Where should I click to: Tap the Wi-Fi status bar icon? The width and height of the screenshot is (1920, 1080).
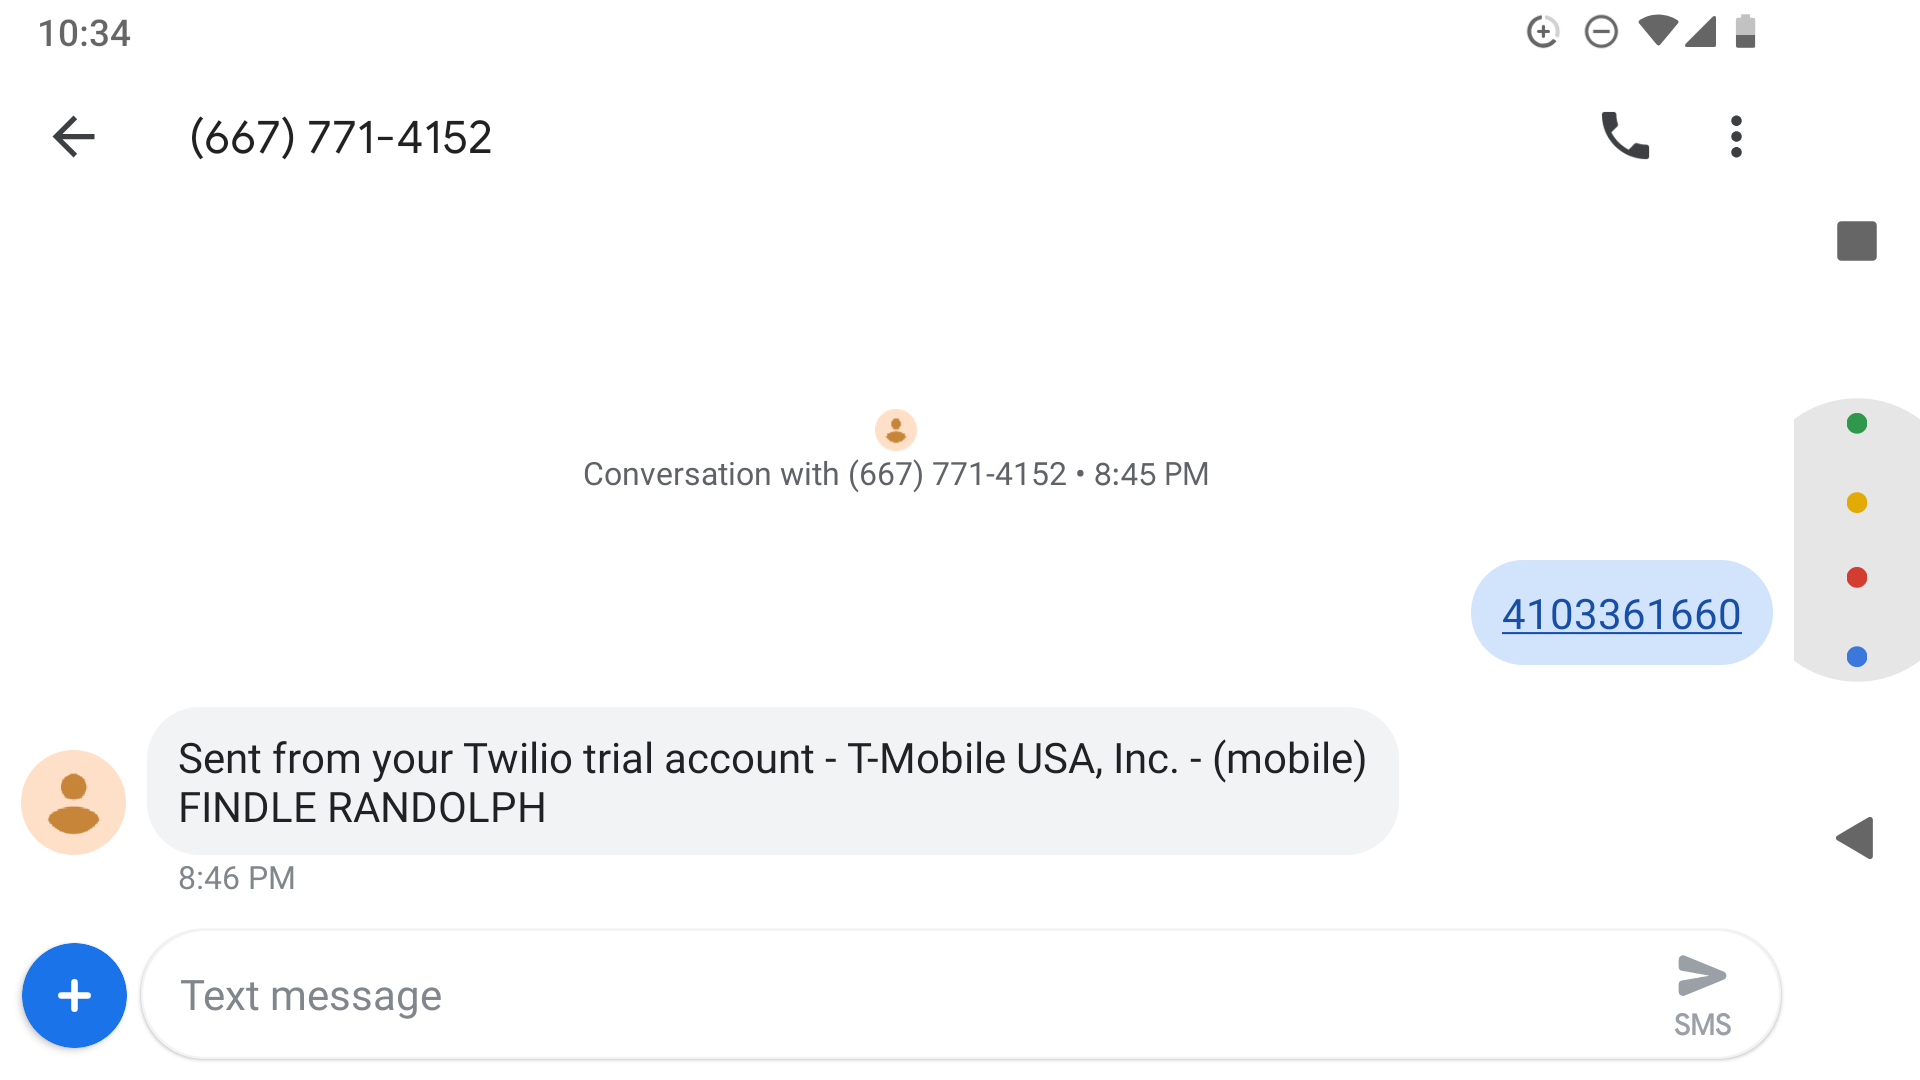(x=1657, y=32)
